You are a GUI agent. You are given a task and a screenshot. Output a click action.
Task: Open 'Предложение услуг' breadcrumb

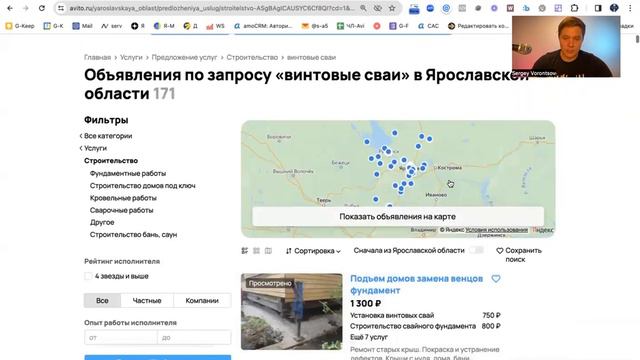coord(184,58)
